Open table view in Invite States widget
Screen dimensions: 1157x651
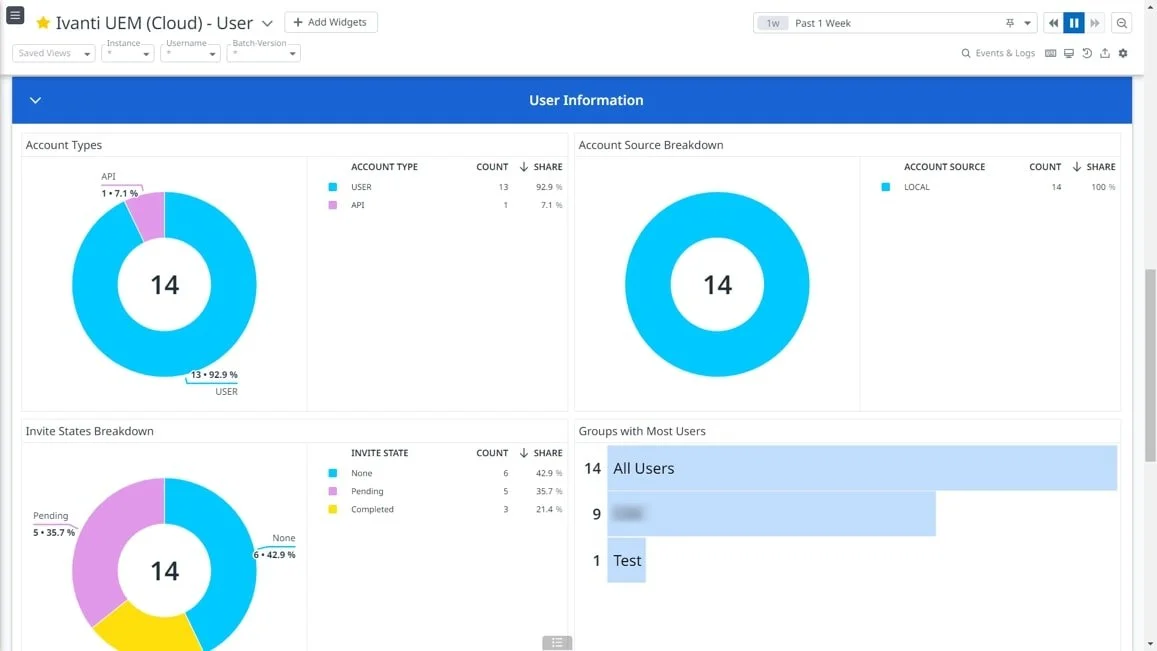(557, 643)
